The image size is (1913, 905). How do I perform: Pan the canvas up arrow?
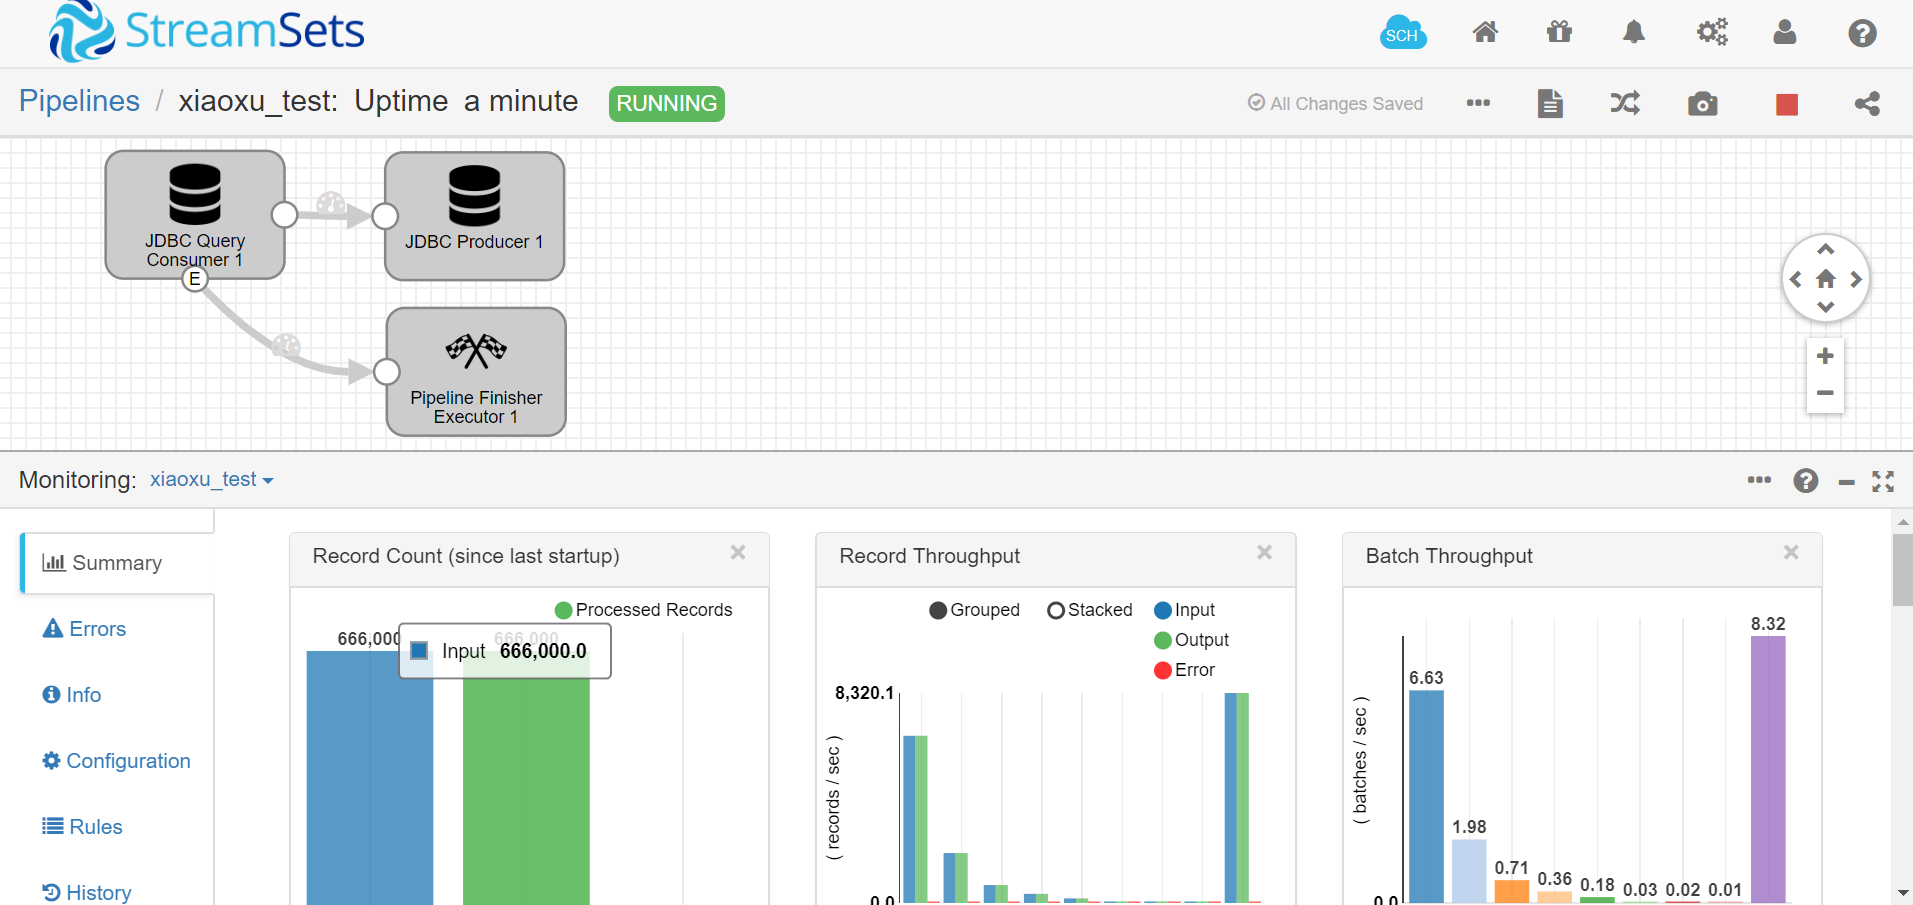click(x=1826, y=249)
